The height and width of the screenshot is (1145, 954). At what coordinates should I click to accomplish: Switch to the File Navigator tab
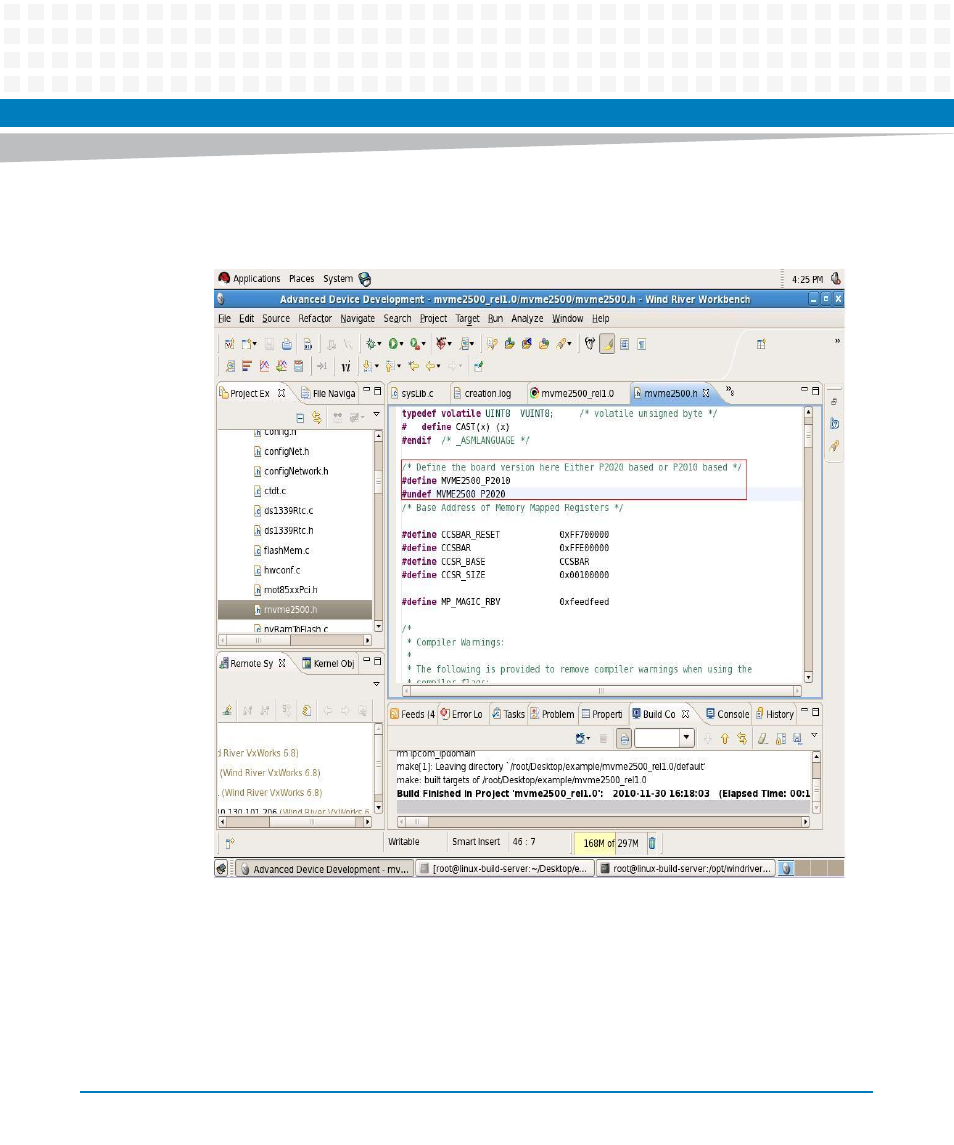[x=328, y=393]
